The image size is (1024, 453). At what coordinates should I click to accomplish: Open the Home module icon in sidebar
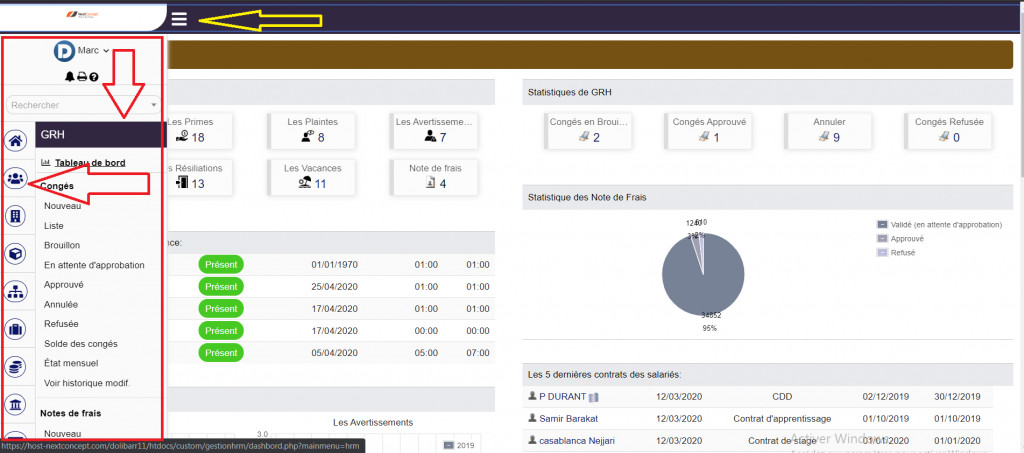pos(16,142)
